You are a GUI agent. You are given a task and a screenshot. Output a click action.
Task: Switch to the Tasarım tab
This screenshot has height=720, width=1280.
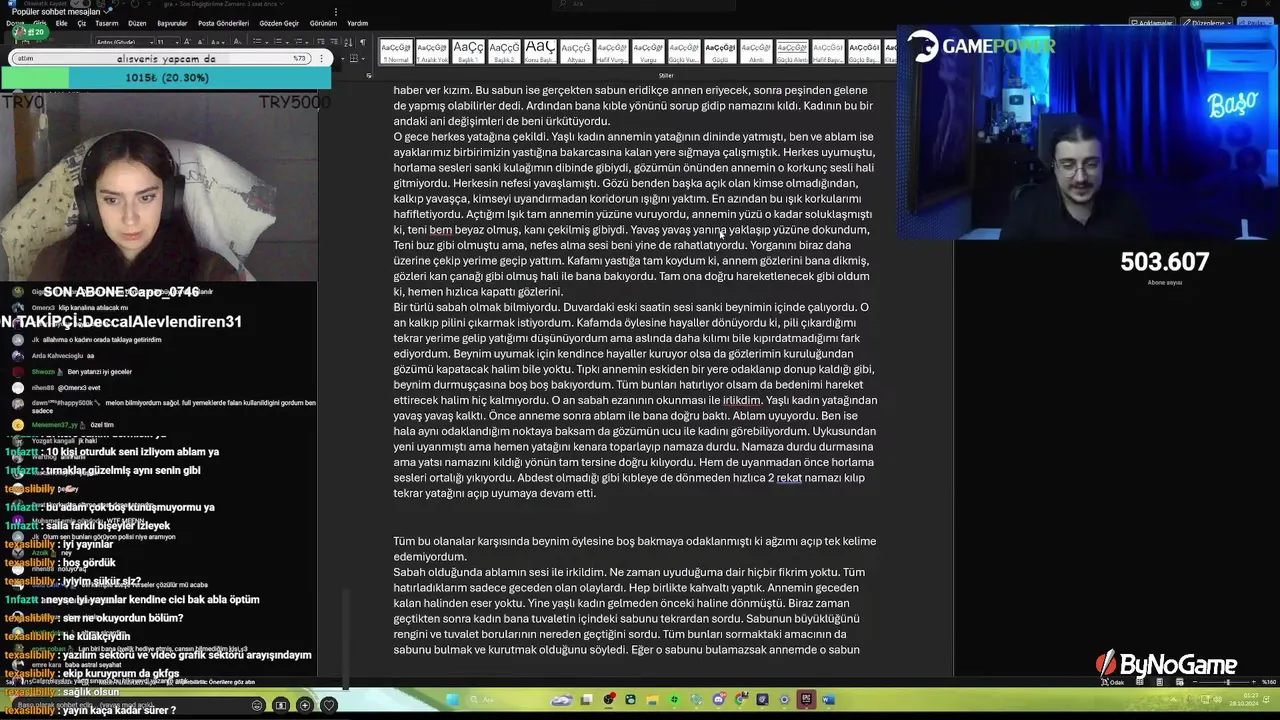click(x=107, y=23)
